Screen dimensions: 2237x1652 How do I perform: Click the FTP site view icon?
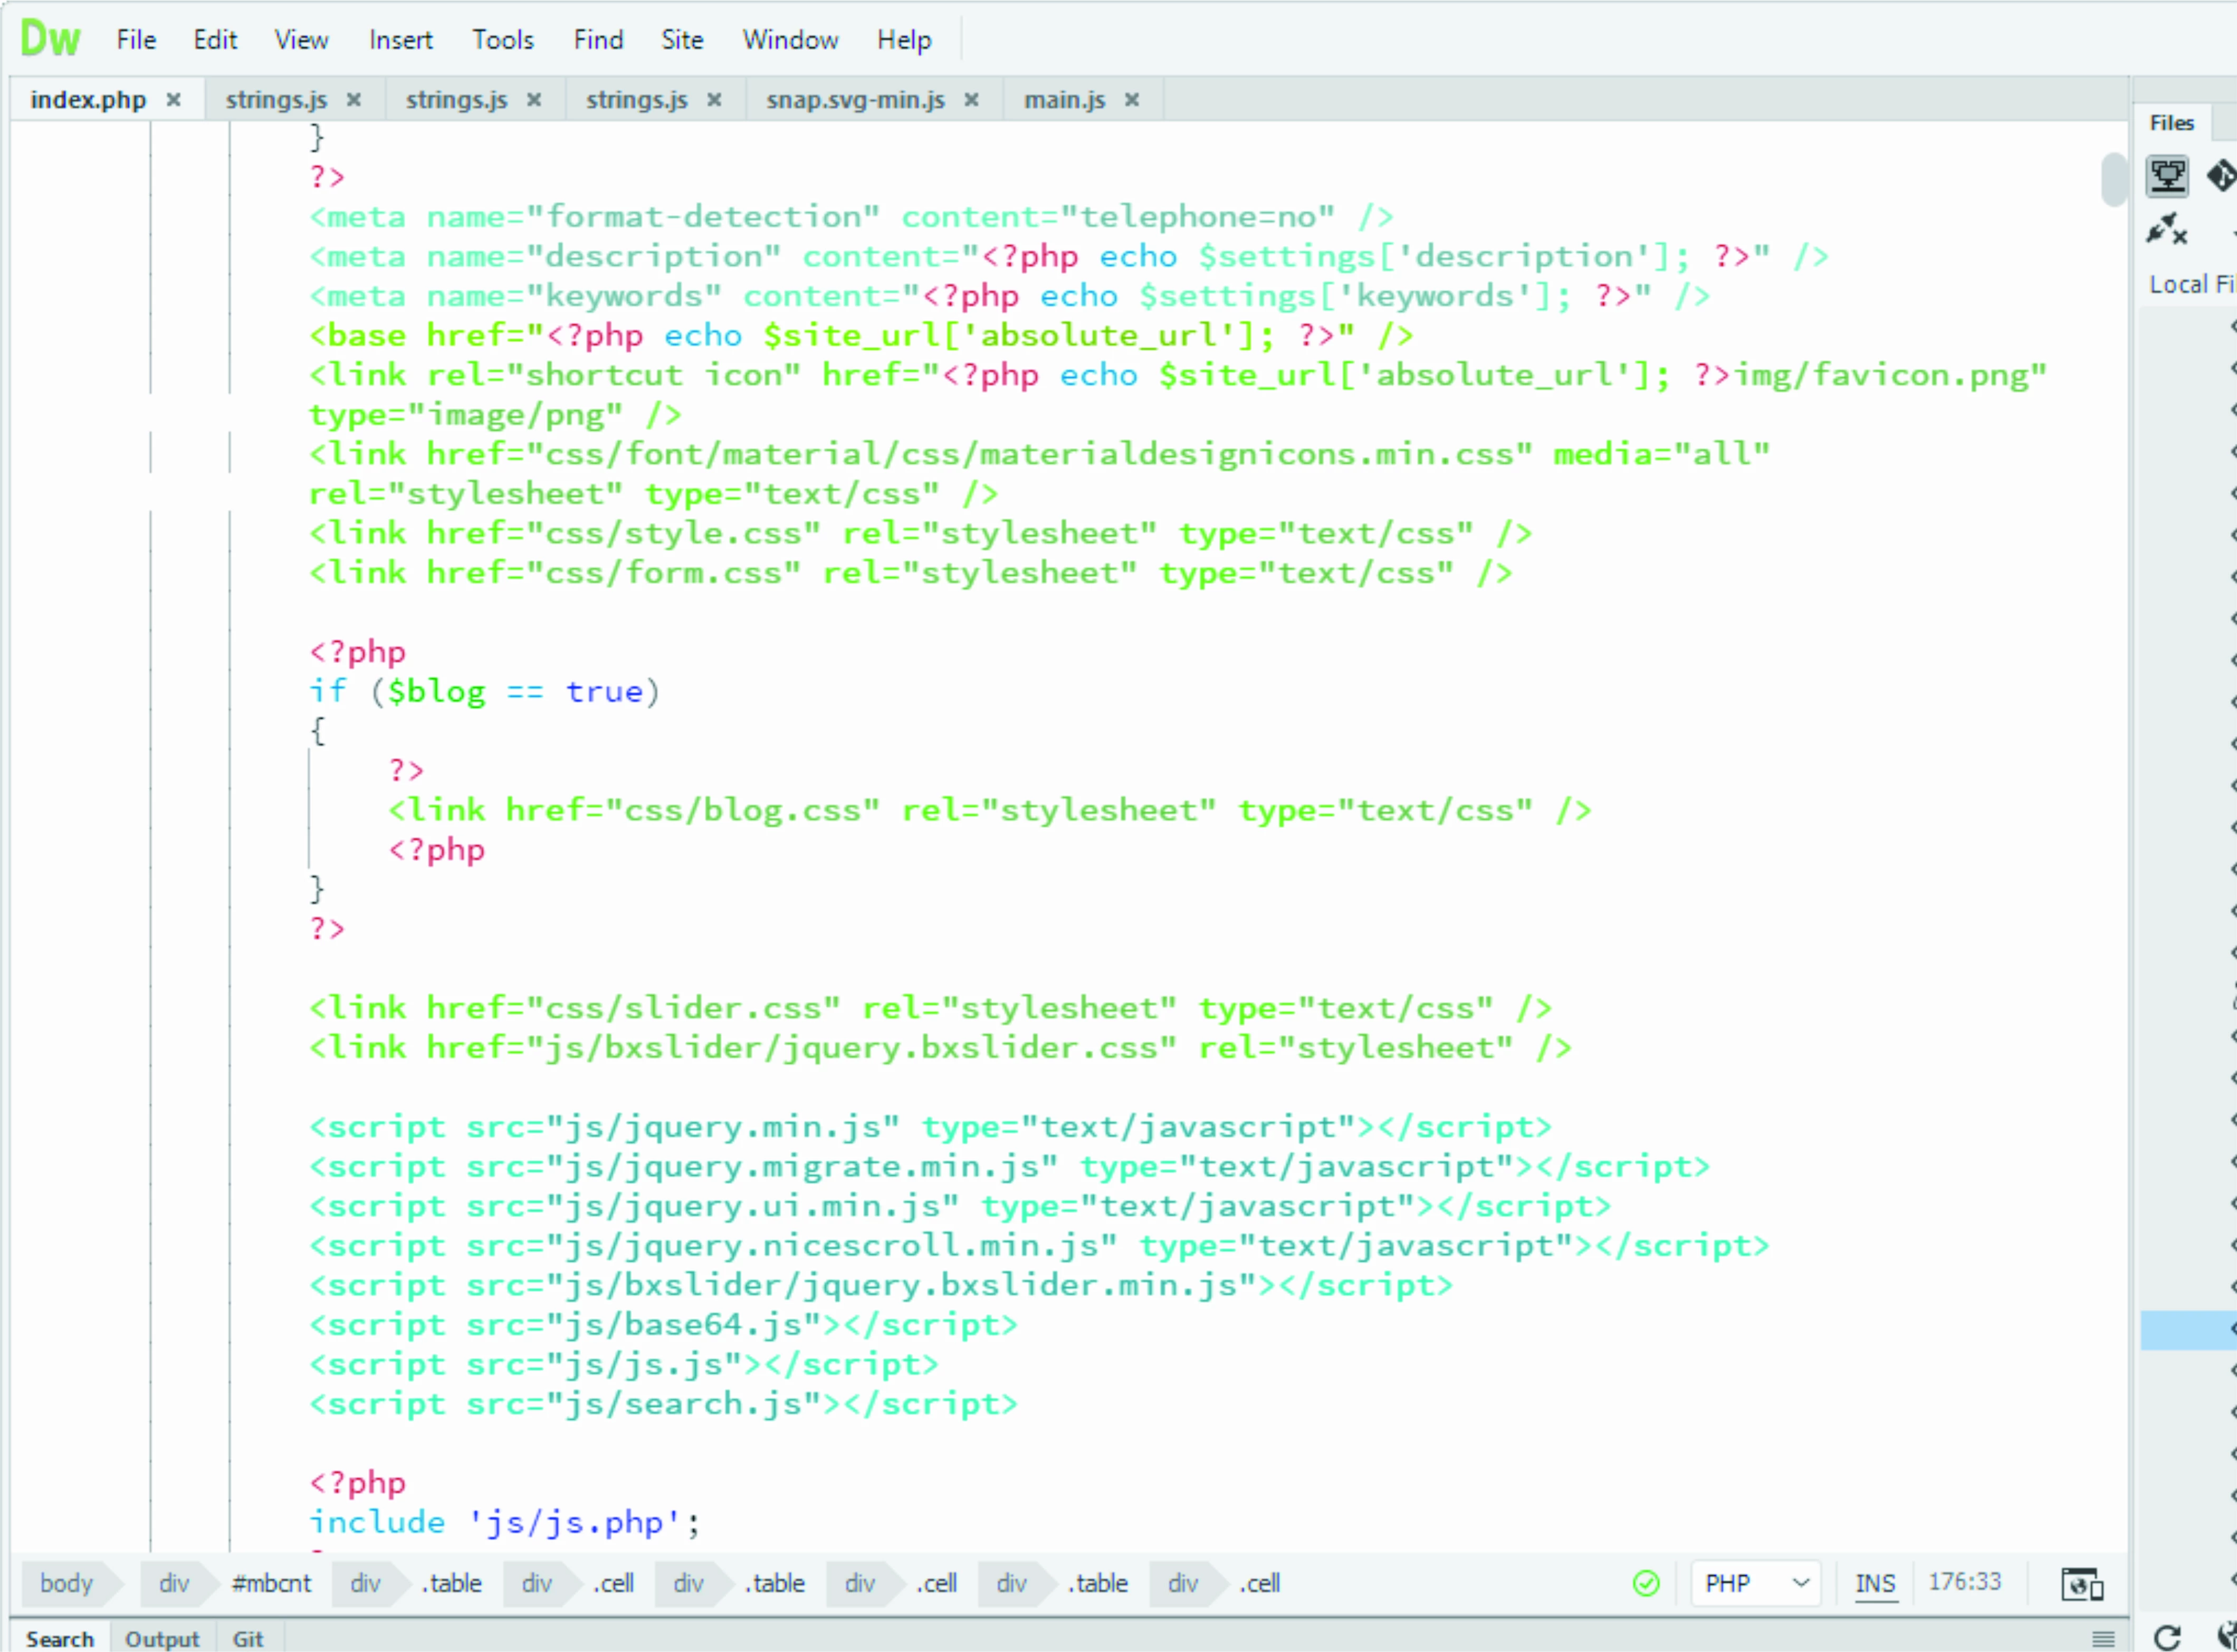(x=2166, y=176)
